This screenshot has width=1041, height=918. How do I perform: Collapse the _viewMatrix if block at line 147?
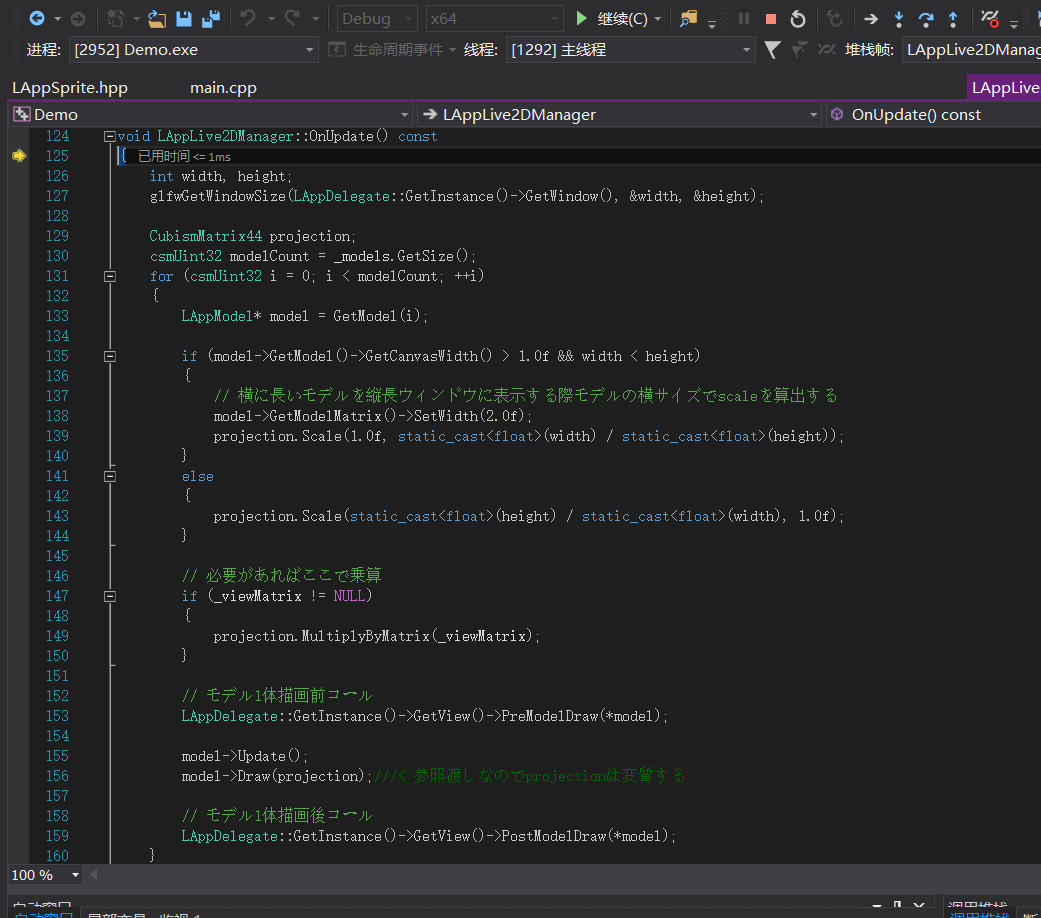pos(110,596)
